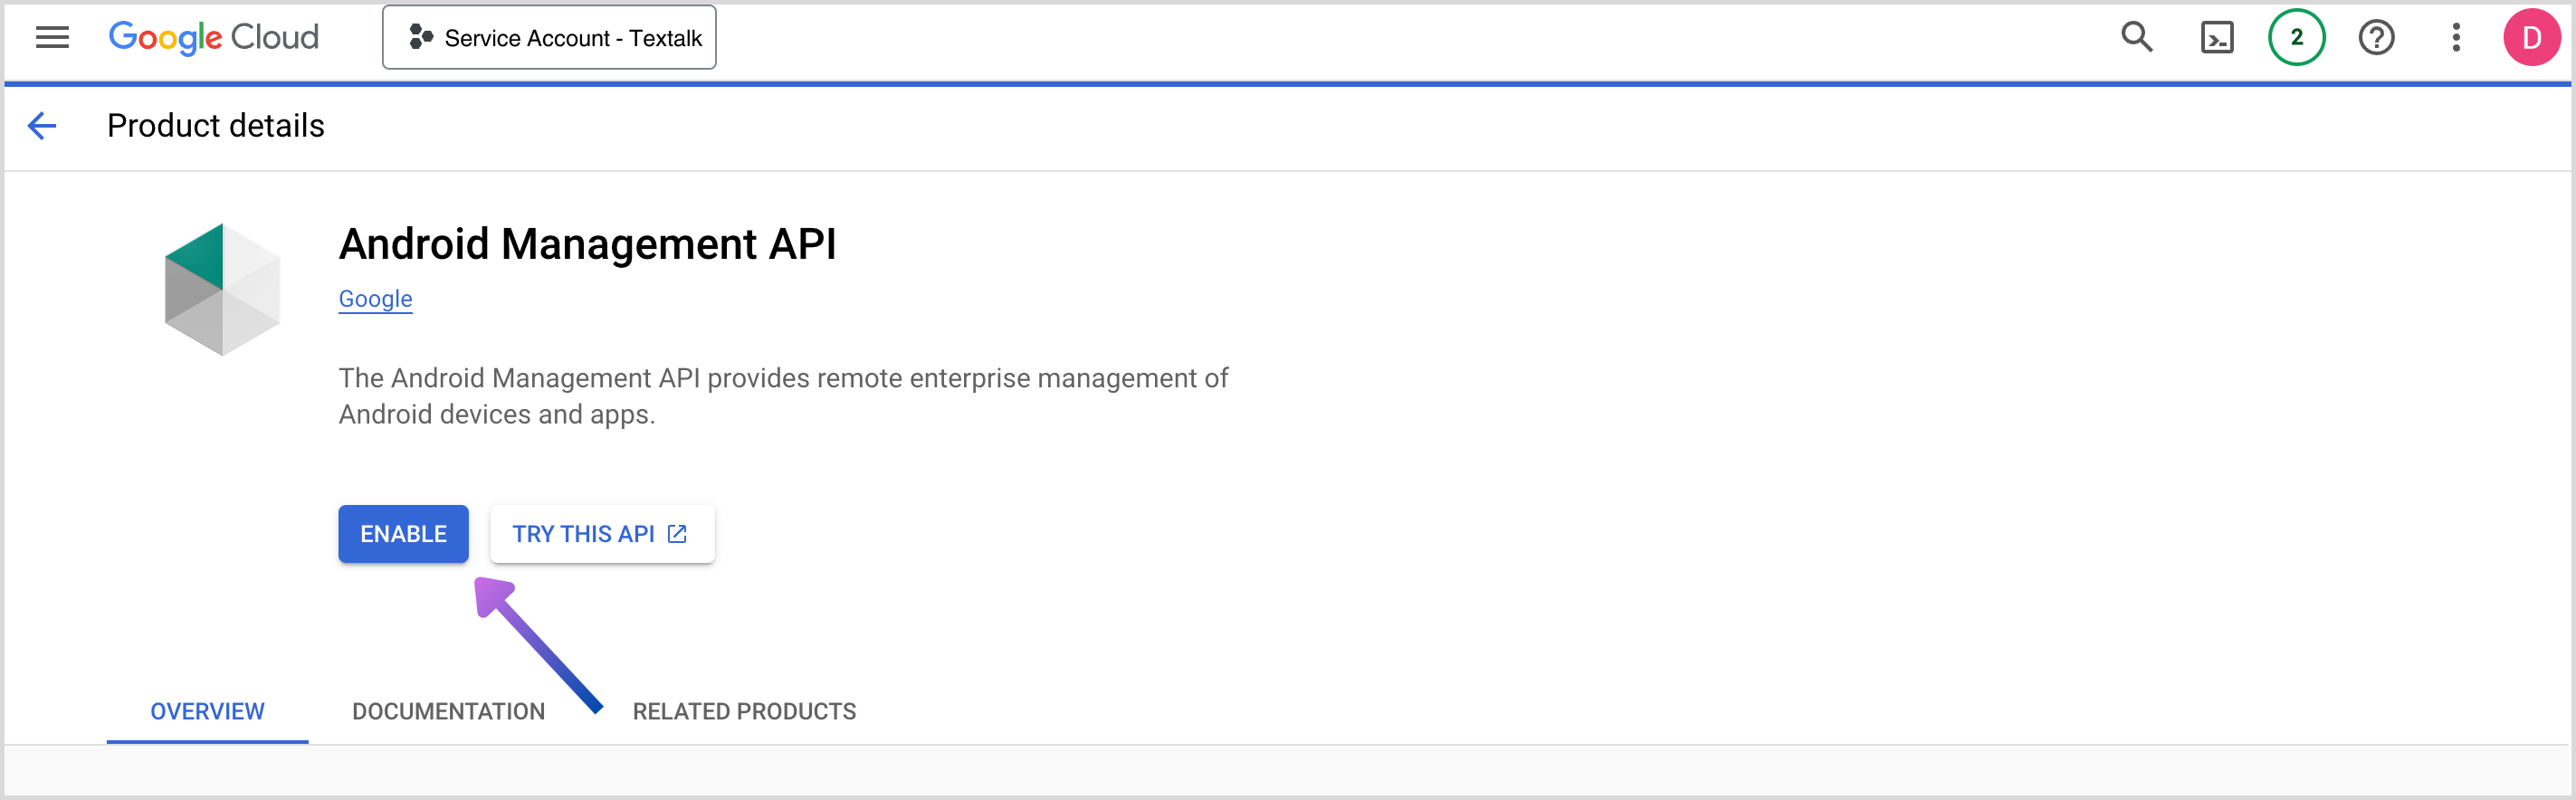The width and height of the screenshot is (2576, 800).
Task: Activate Cloud Shell terminal icon
Action: [x=2216, y=38]
